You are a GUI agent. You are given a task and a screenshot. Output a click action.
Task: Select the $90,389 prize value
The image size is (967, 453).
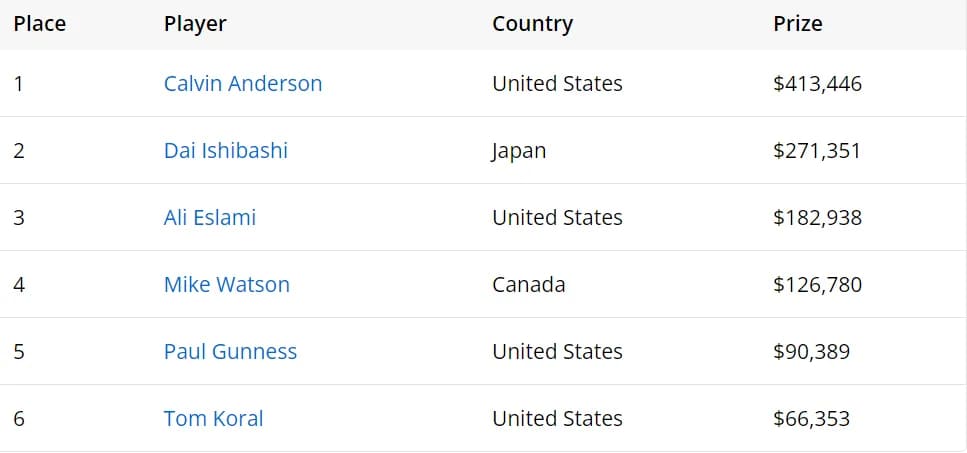tap(811, 352)
